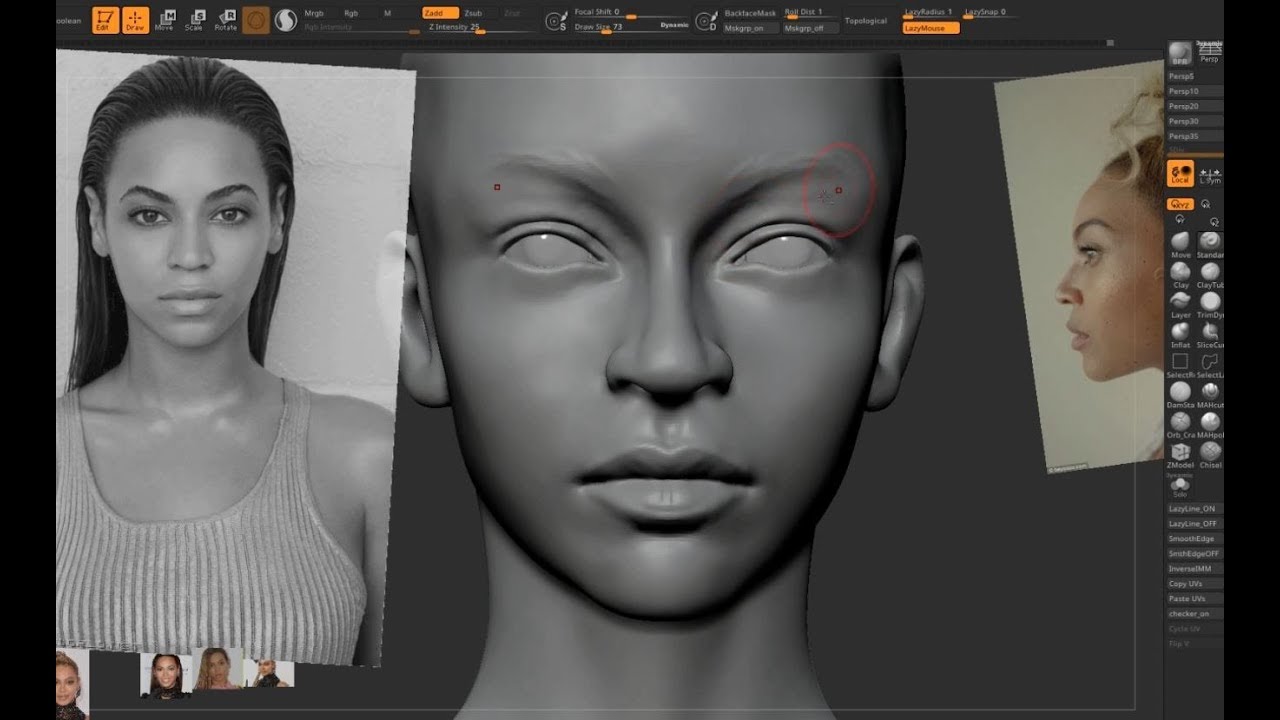Toggle Dynamic draw size
This screenshot has height=720, width=1280.
(674, 24)
